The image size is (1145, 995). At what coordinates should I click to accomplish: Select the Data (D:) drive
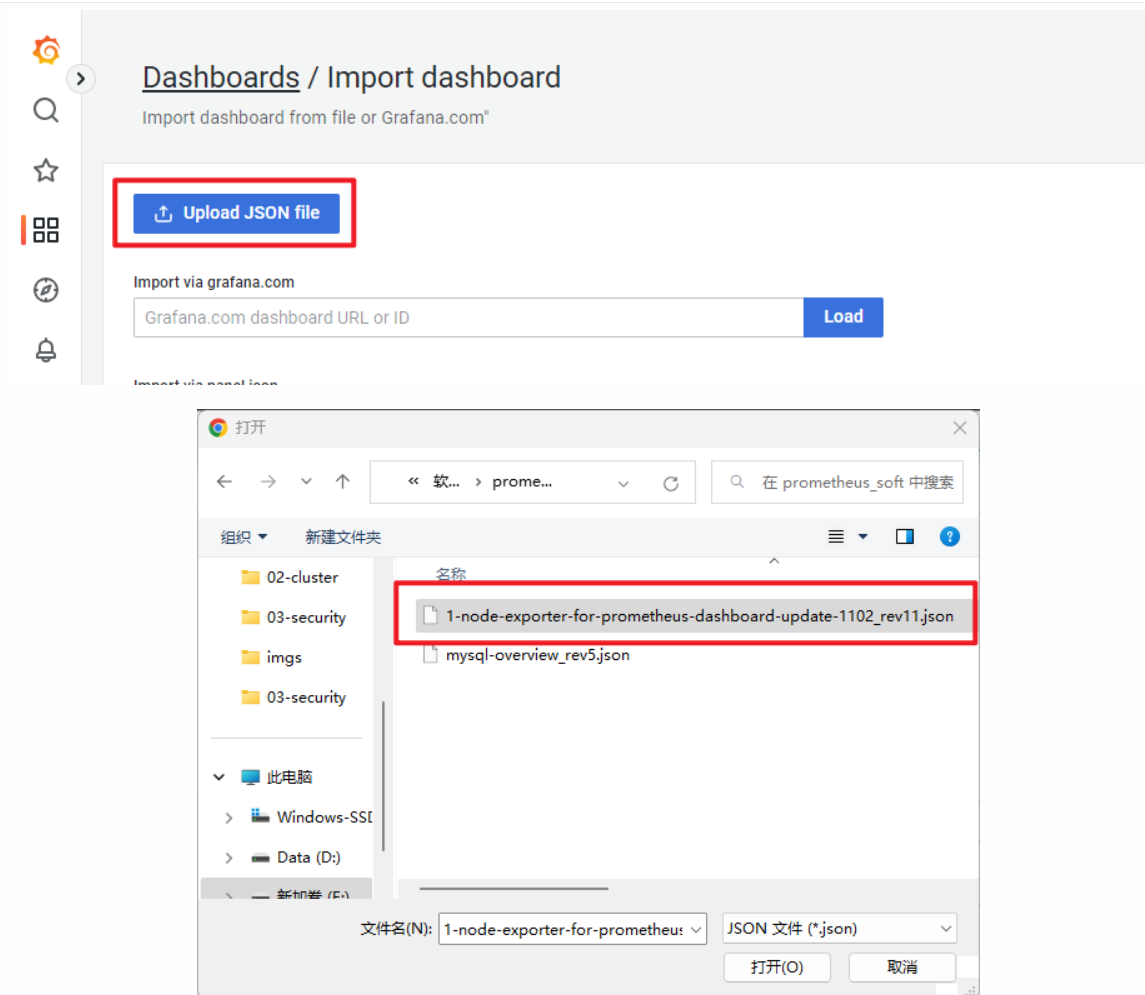point(296,857)
